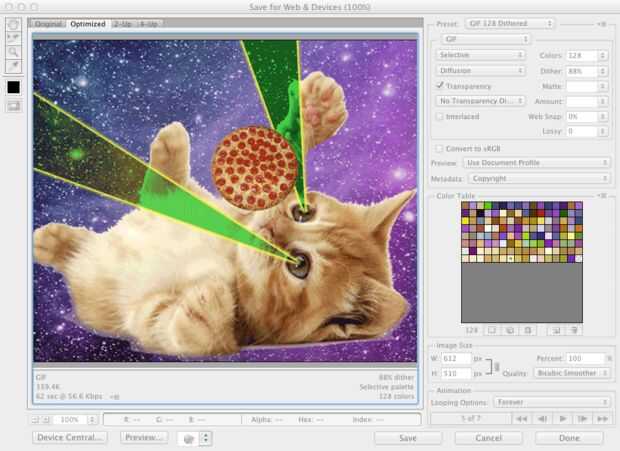This screenshot has height=451, width=620.
Task: Click add eyedropper color to palette icon
Action: (556, 330)
